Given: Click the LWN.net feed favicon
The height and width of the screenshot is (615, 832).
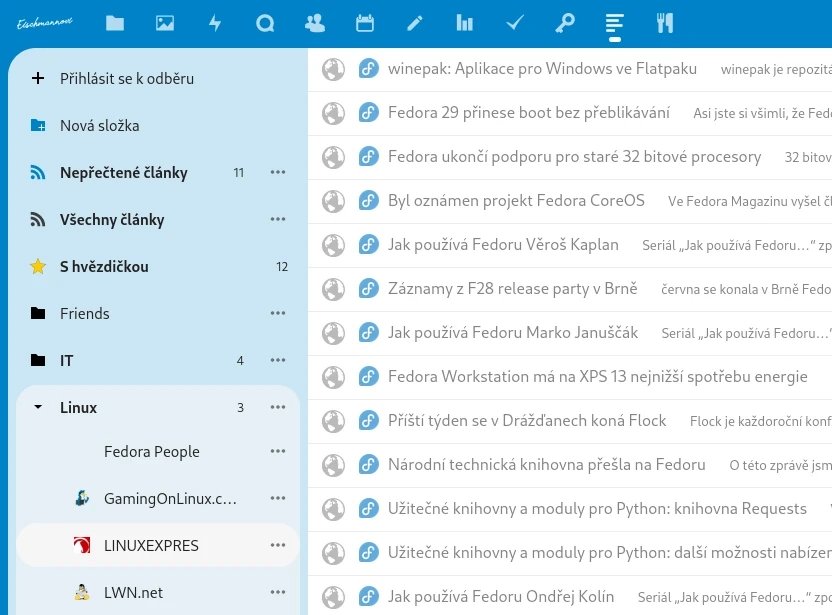Looking at the screenshot, I should [x=81, y=591].
